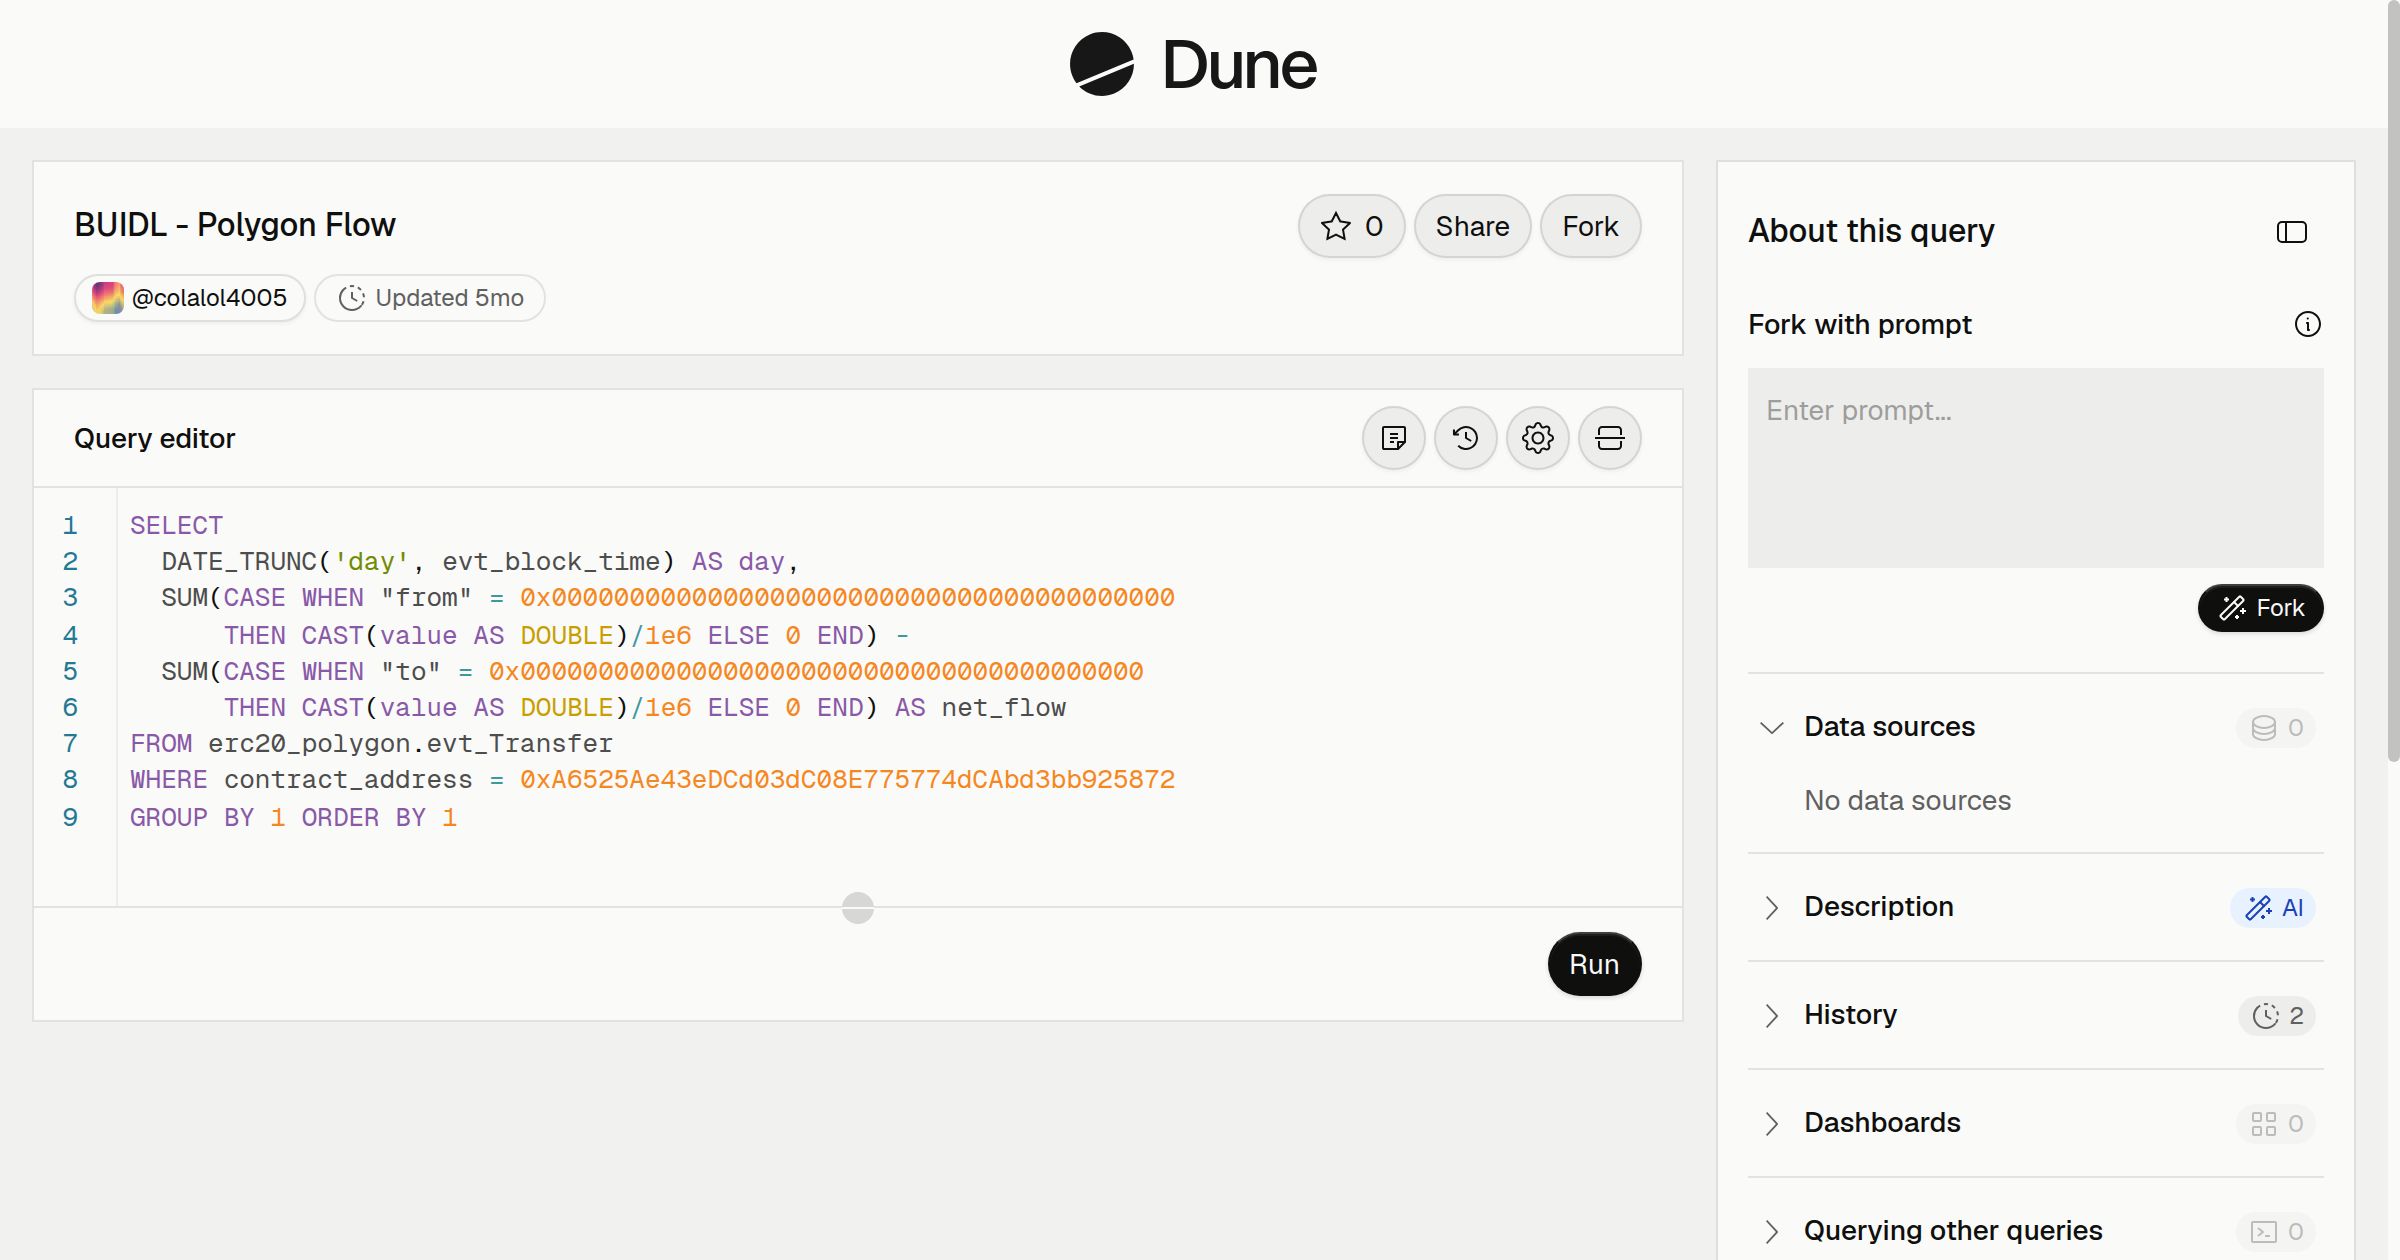Screen dimensions: 2400x1260
Task: Open the query notes icon
Action: click(1393, 438)
